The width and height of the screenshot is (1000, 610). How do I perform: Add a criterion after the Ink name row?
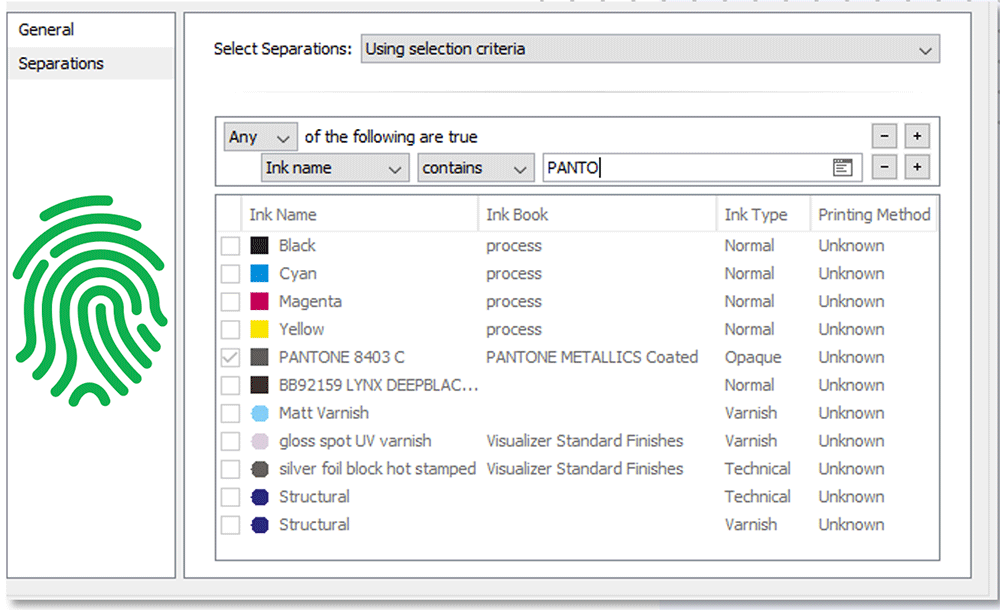pyautogui.click(x=916, y=168)
